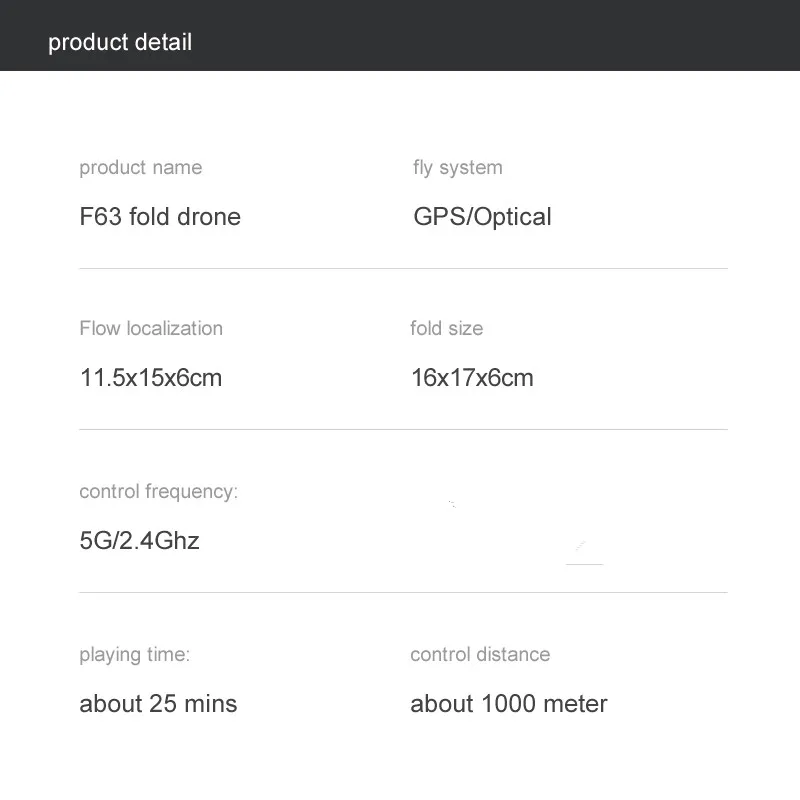
Task: Click the "11.5x15x6cm" dimension value
Action: [151, 378]
